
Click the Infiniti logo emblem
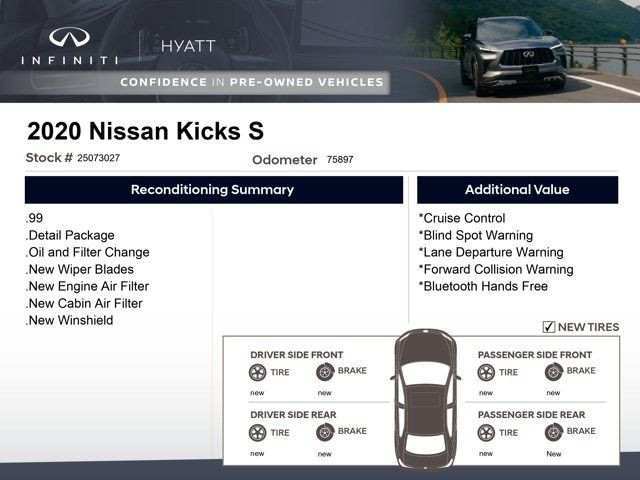(69, 37)
